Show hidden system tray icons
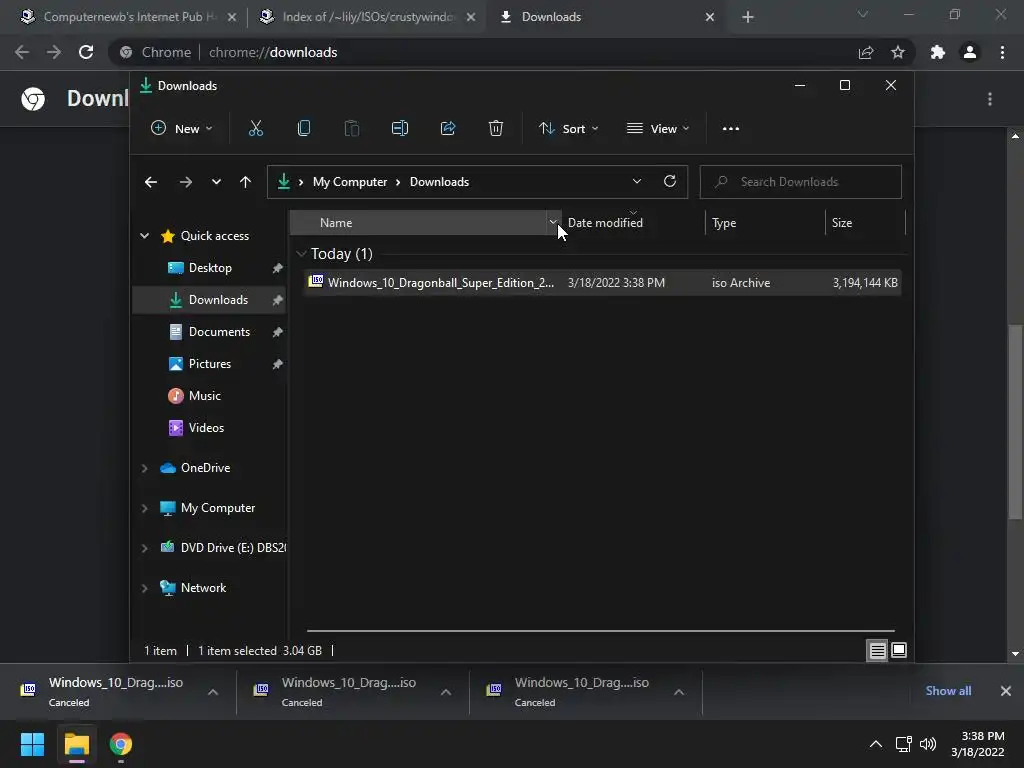1024x768 pixels. tap(876, 744)
